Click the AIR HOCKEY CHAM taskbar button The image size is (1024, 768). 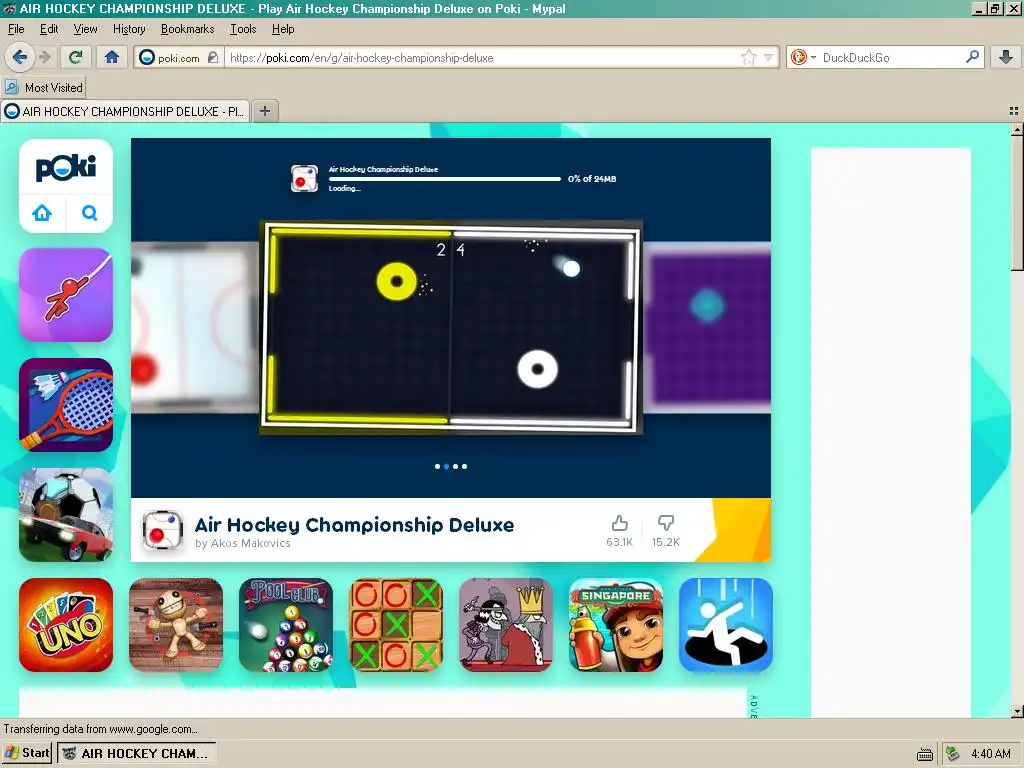[136, 754]
